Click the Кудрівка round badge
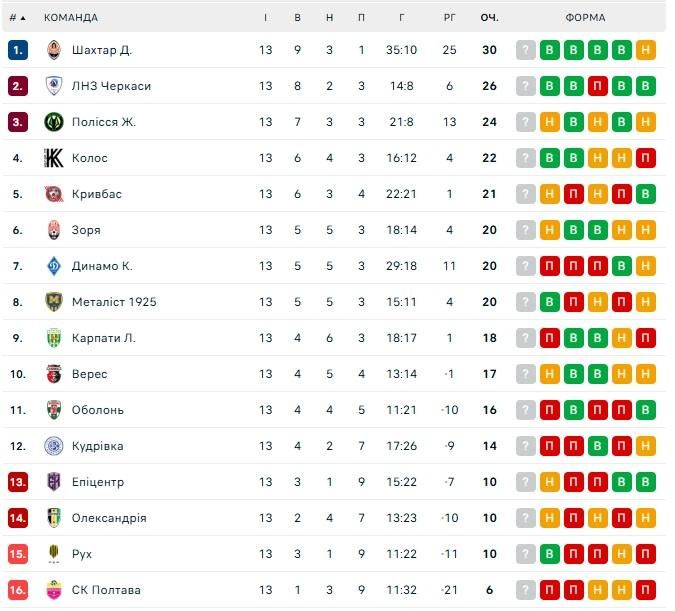The image size is (675, 611). point(54,446)
